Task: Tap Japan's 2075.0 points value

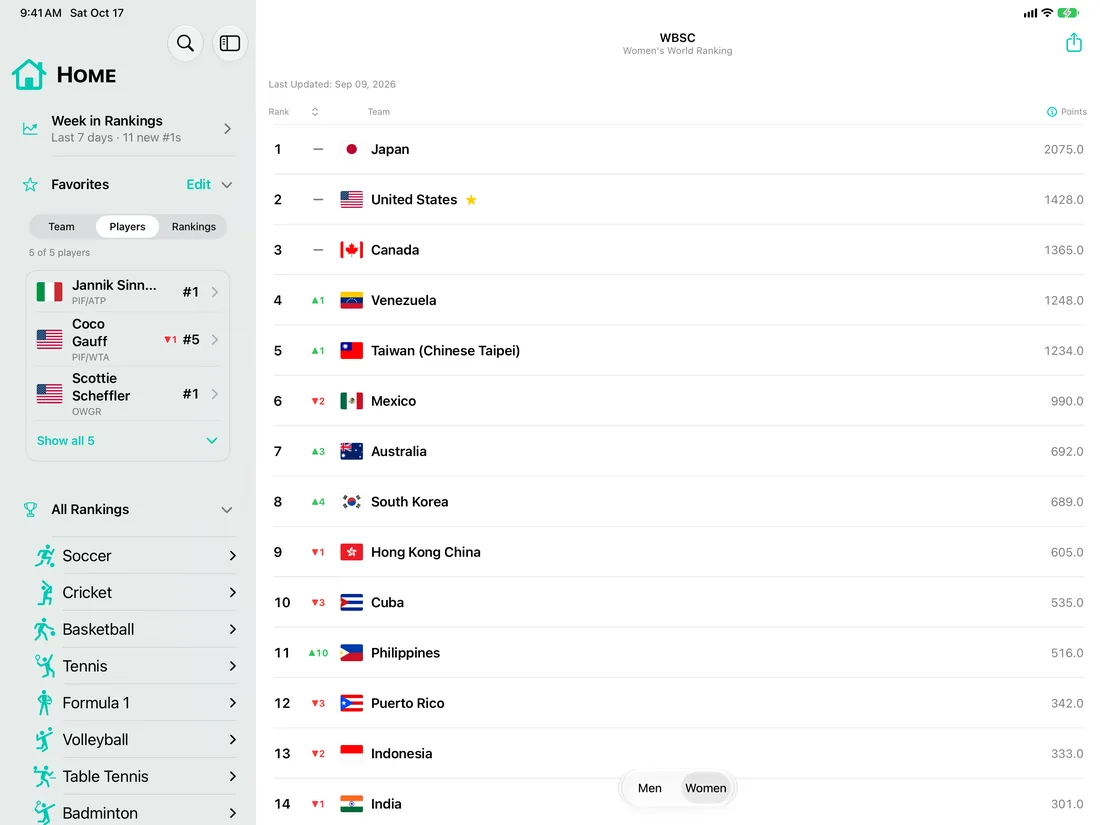Action: pos(1063,149)
